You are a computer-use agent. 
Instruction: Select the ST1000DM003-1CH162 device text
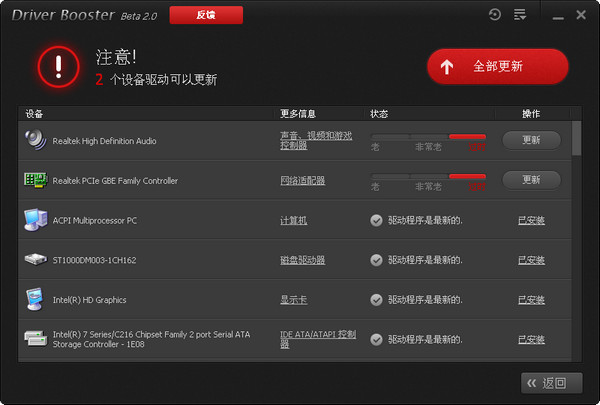point(94,260)
